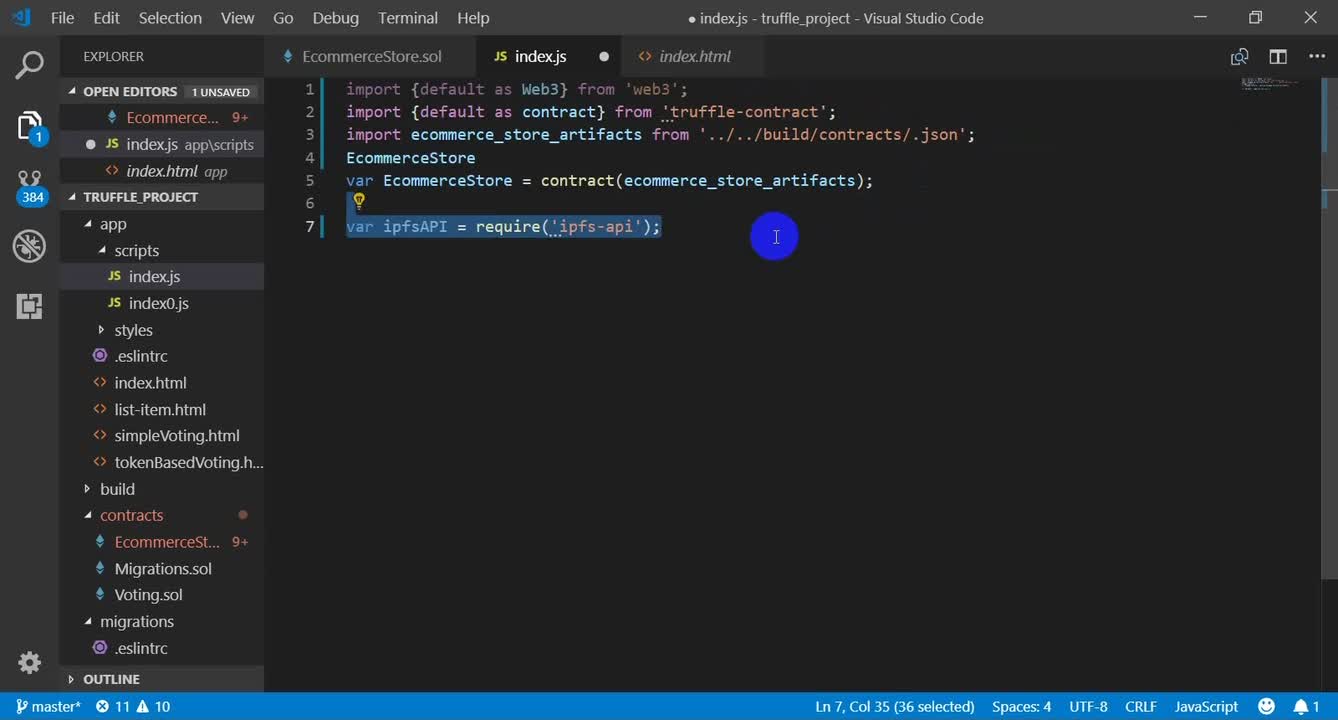This screenshot has width=1338, height=720.
Task: Switch to the index.html editor tab
Action: (x=693, y=57)
